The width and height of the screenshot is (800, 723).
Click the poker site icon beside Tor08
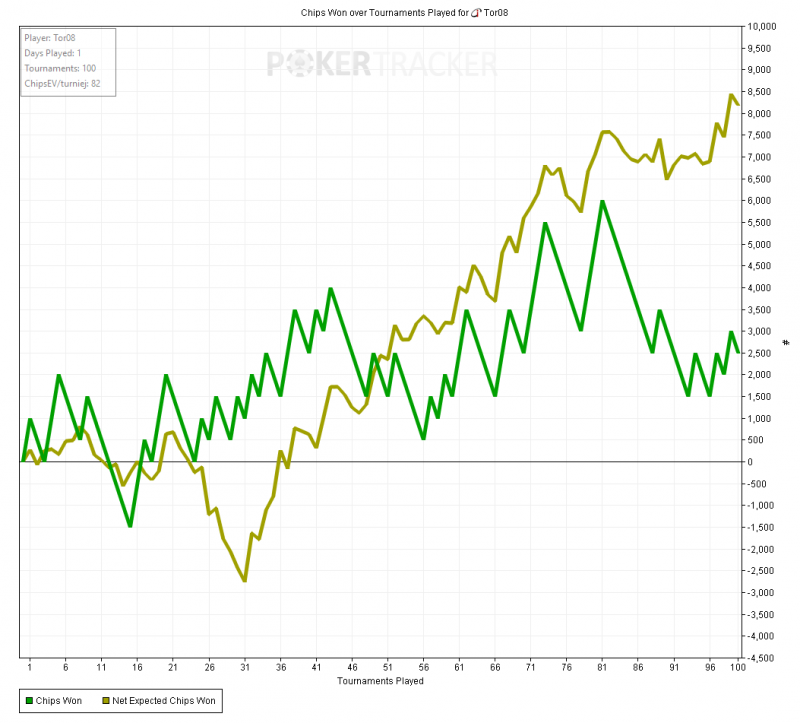[x=476, y=13]
